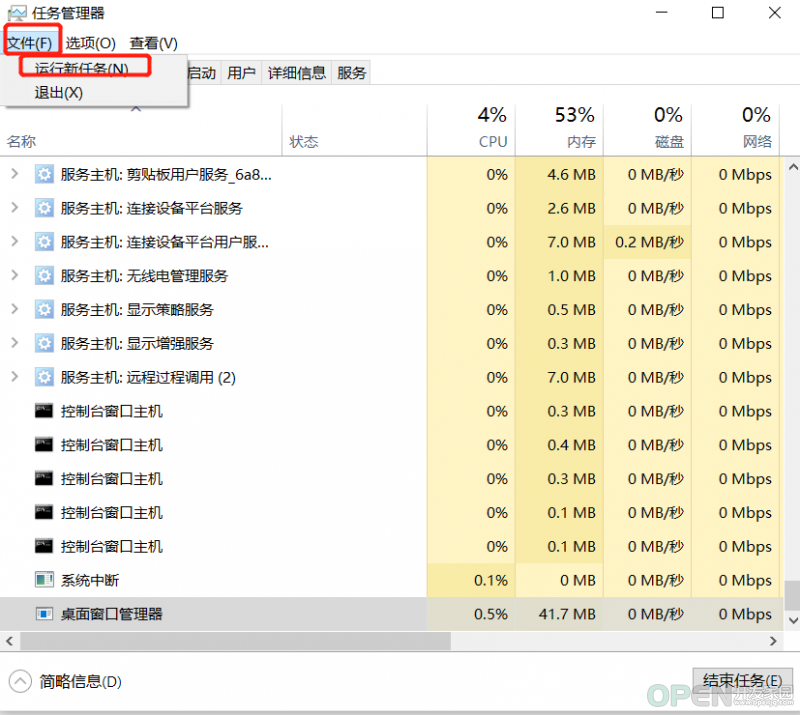The image size is (800, 715).
Task: Click the 2.6 MB memory value
Action: [x=571, y=208]
